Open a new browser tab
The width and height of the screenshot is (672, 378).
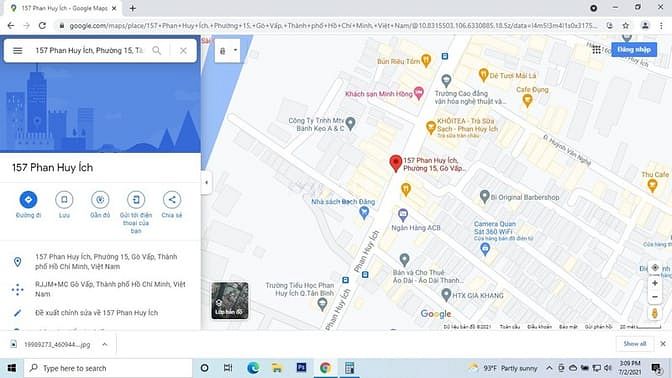133,8
